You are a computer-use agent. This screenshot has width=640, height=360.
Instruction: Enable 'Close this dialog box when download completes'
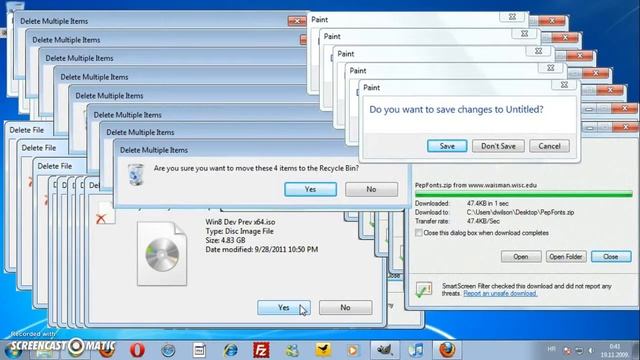pos(418,233)
